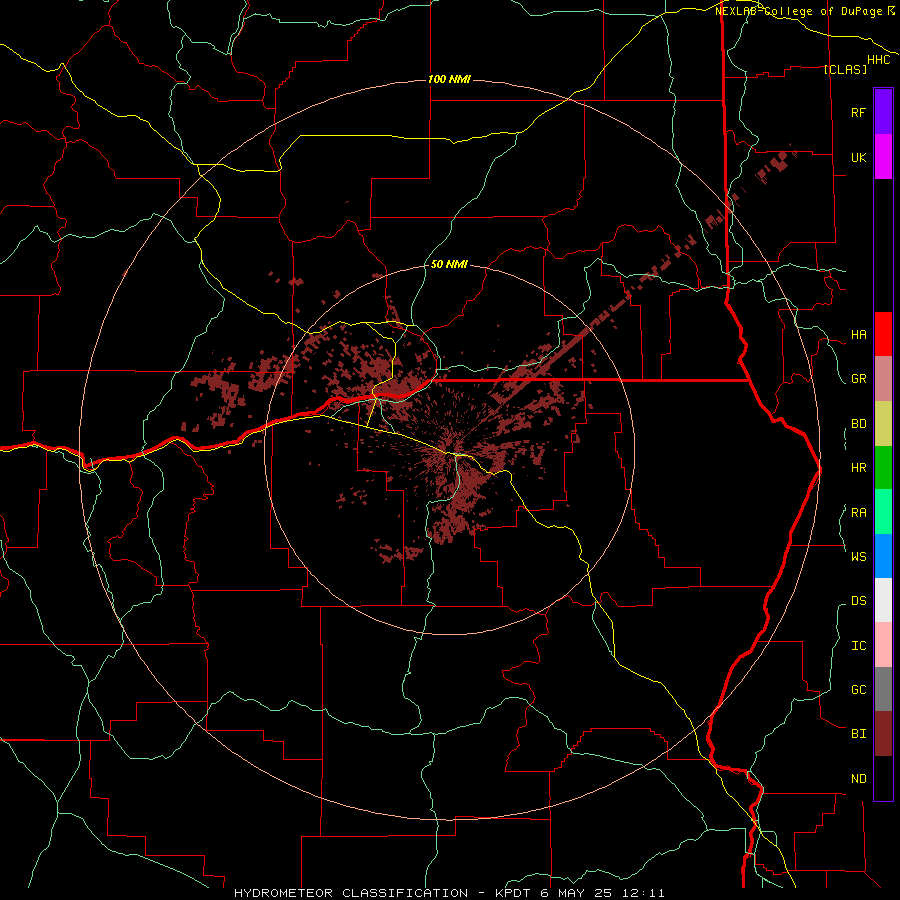This screenshot has width=900, height=900.
Task: Click the BI dark red legend swatch
Action: [x=883, y=734]
